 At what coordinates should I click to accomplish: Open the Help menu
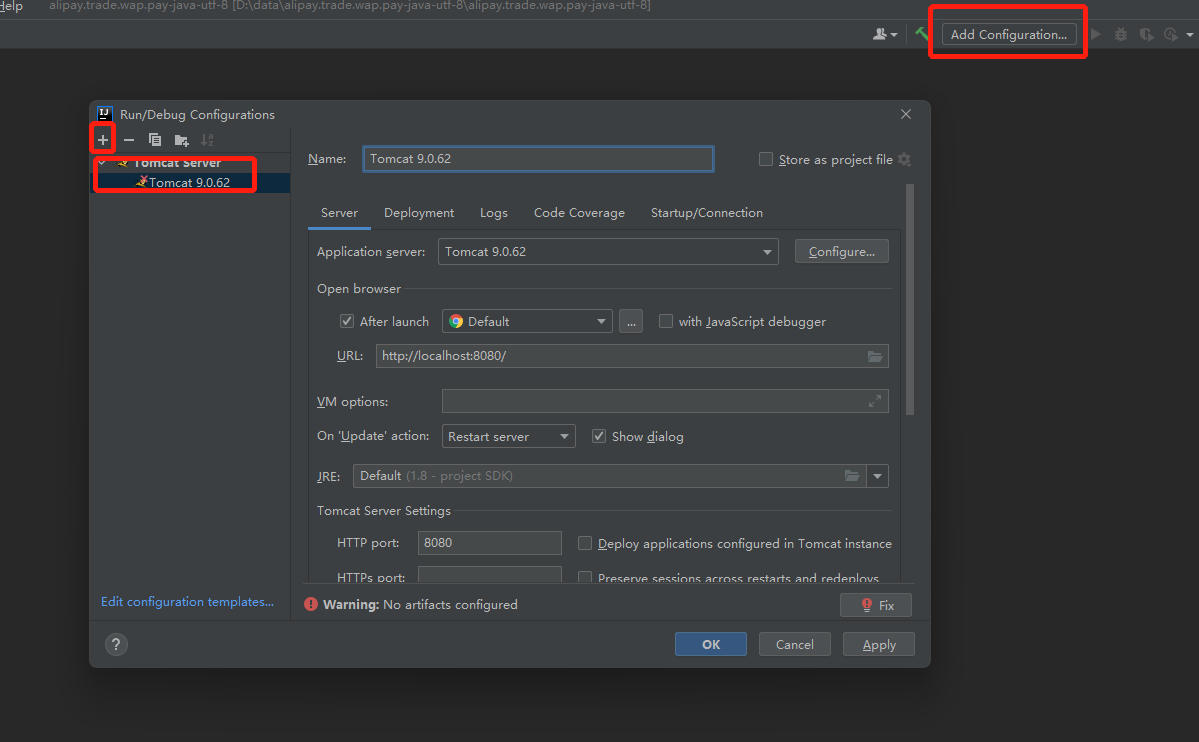(11, 6)
